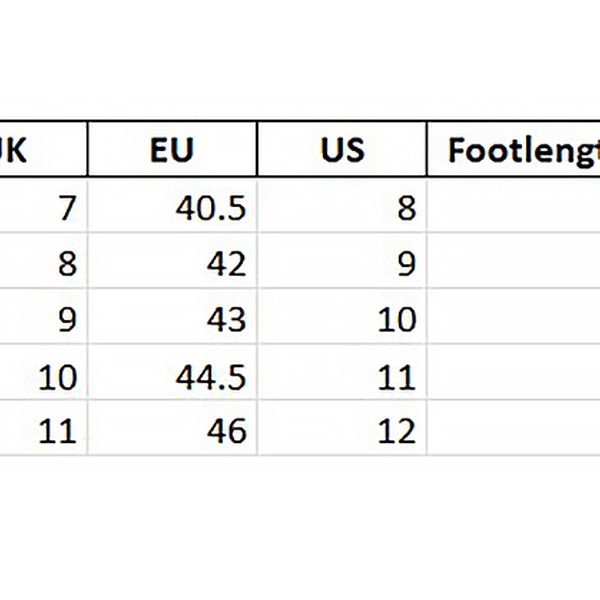This screenshot has width=600, height=600.
Task: Click the Footlength header cell
Action: [514, 150]
